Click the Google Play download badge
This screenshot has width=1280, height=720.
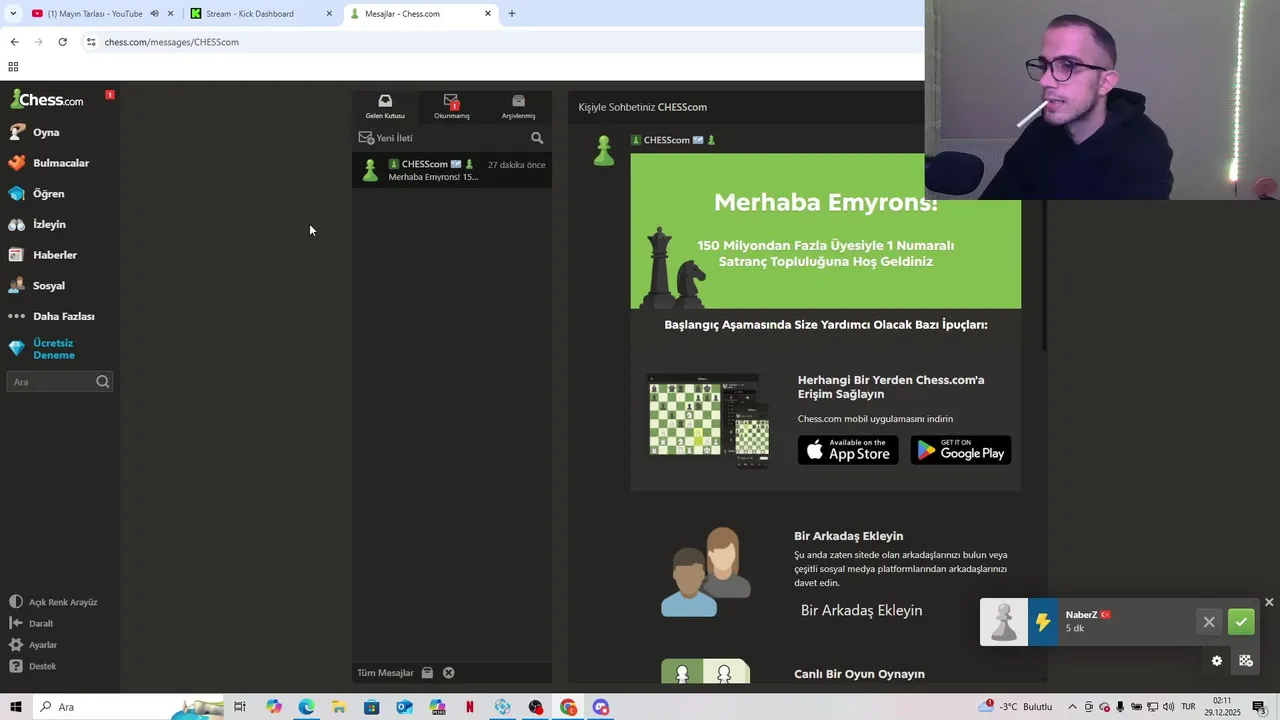click(961, 450)
